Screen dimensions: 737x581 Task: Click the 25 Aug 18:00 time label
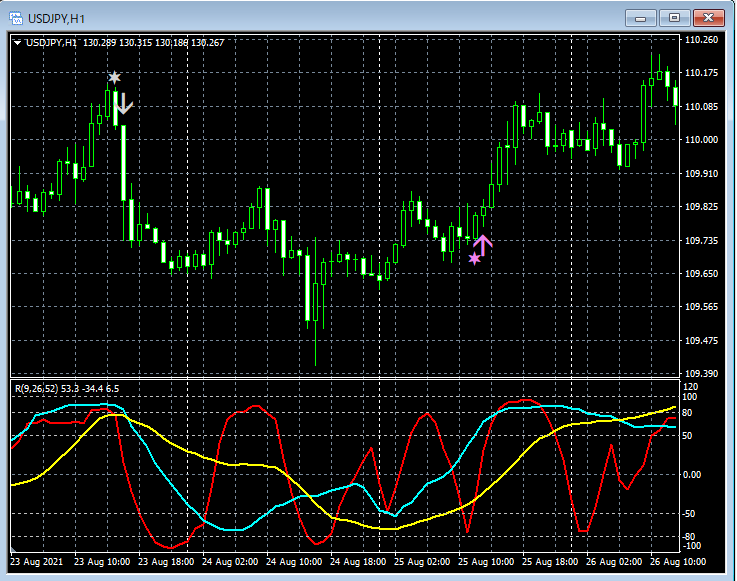550,562
